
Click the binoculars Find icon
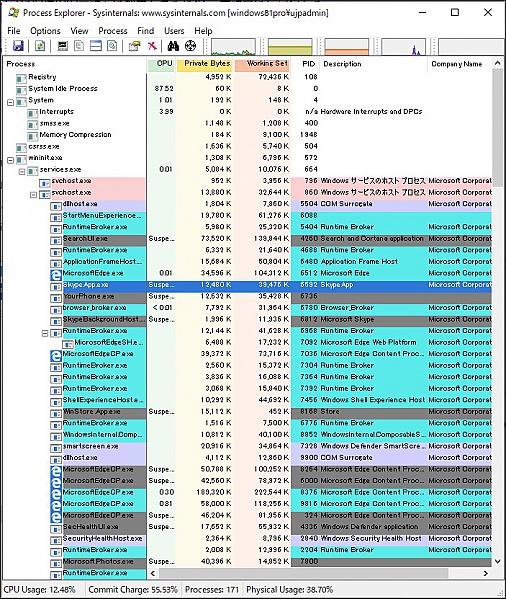[x=173, y=46]
